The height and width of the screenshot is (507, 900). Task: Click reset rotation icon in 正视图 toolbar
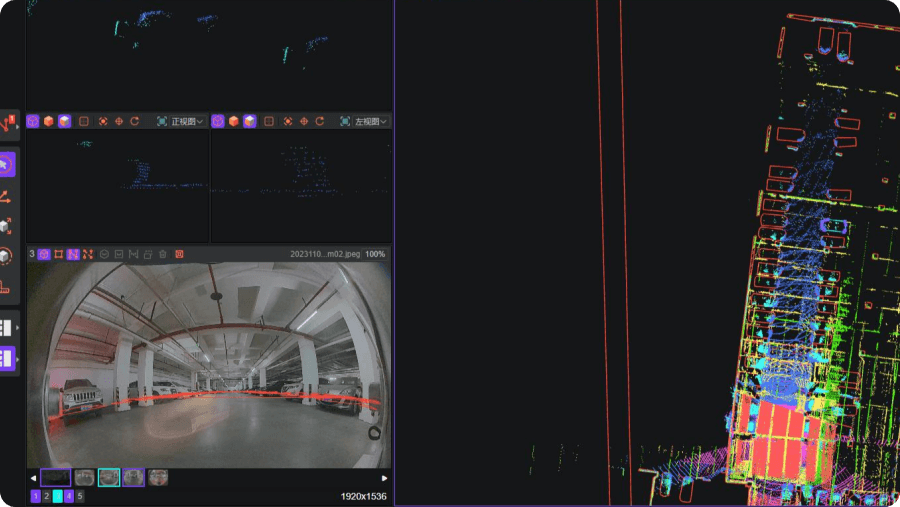pos(135,121)
